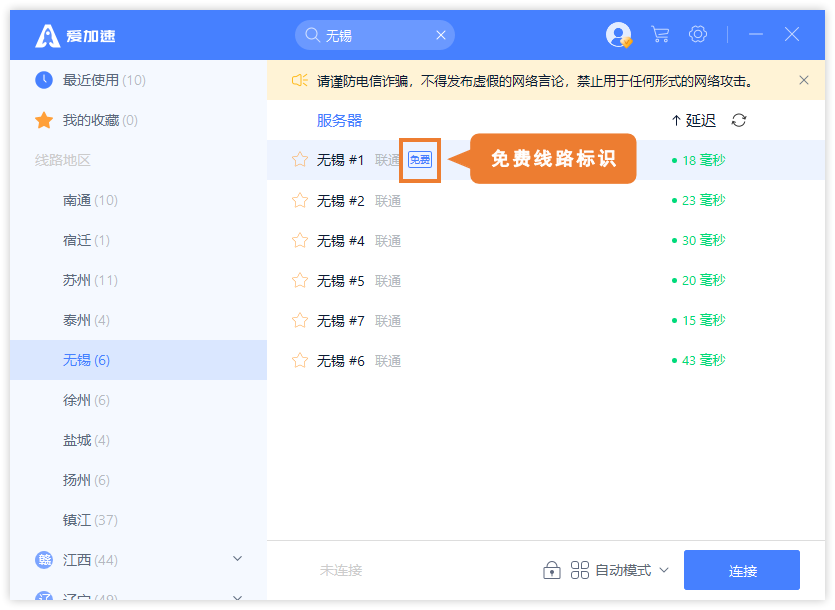Toggle favorite star for 无锡 #5

(x=299, y=280)
